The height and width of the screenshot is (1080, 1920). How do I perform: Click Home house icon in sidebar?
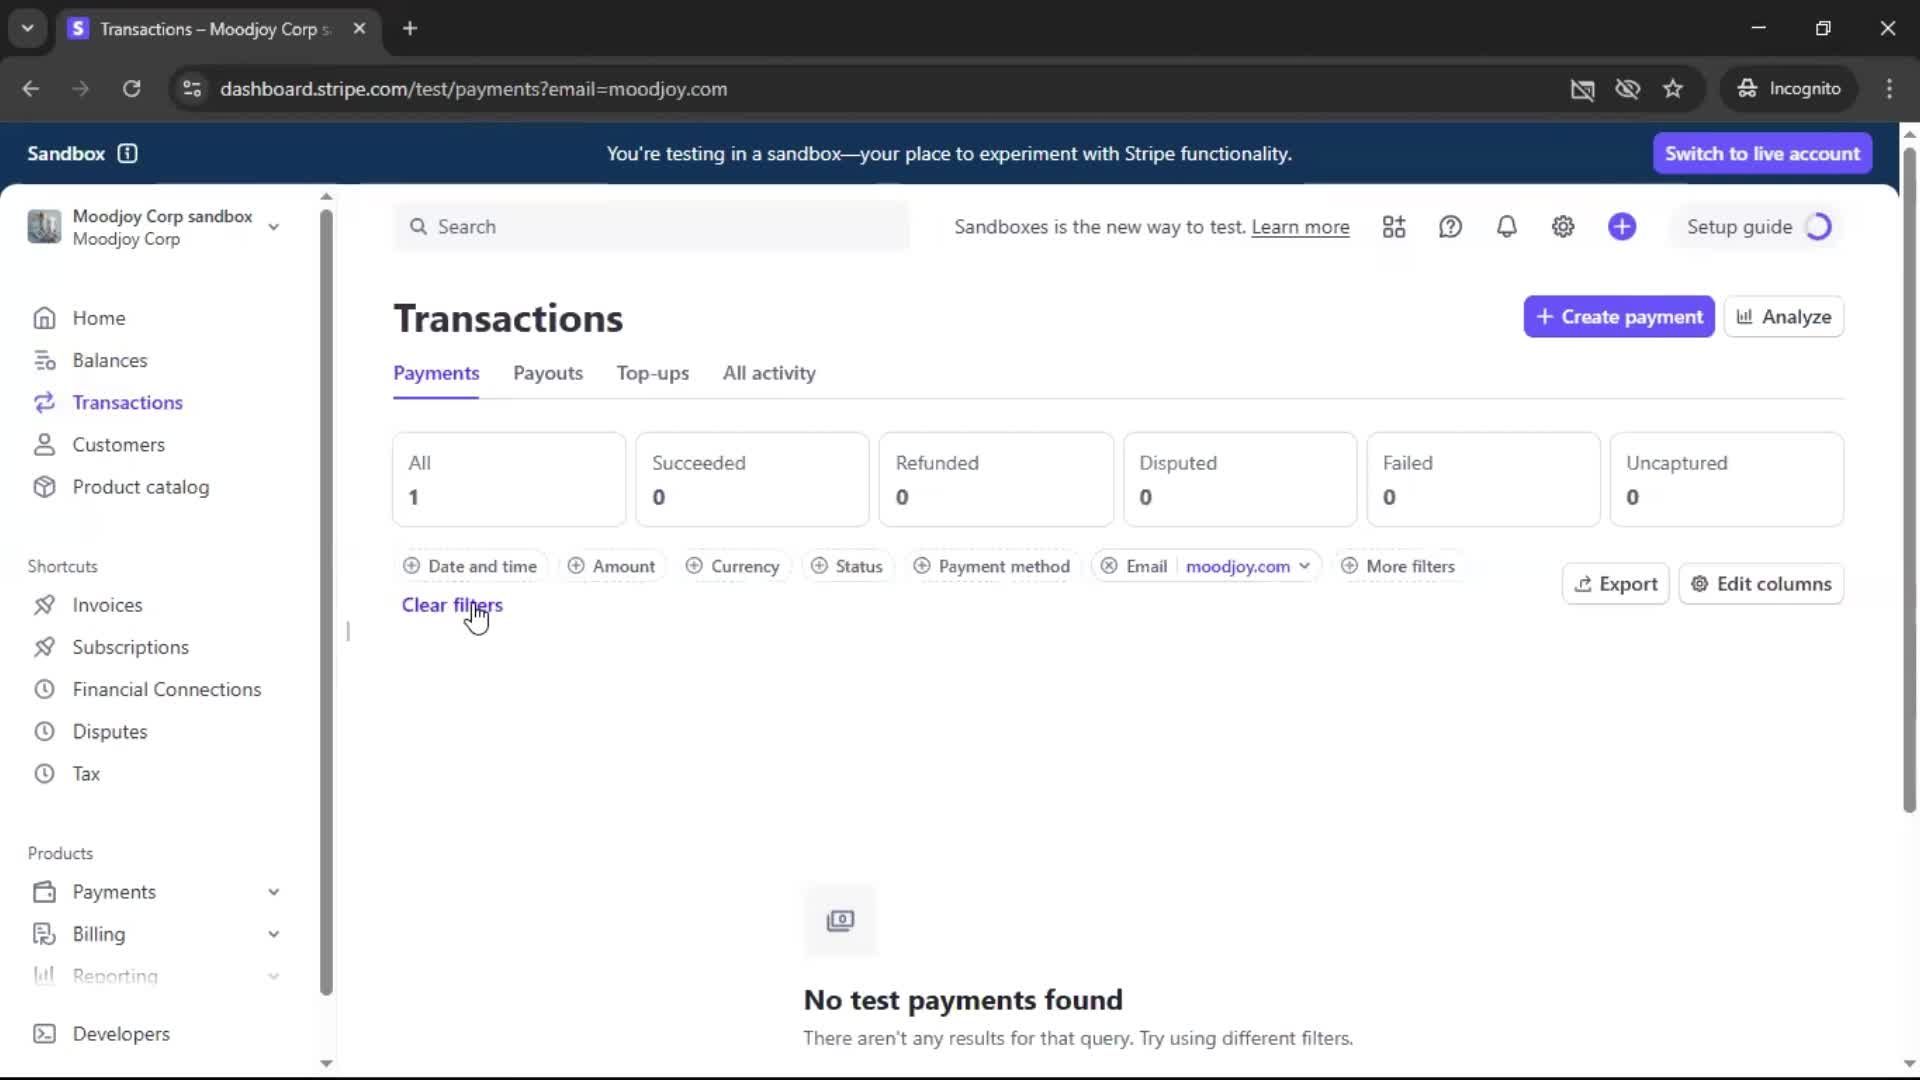[x=44, y=318]
